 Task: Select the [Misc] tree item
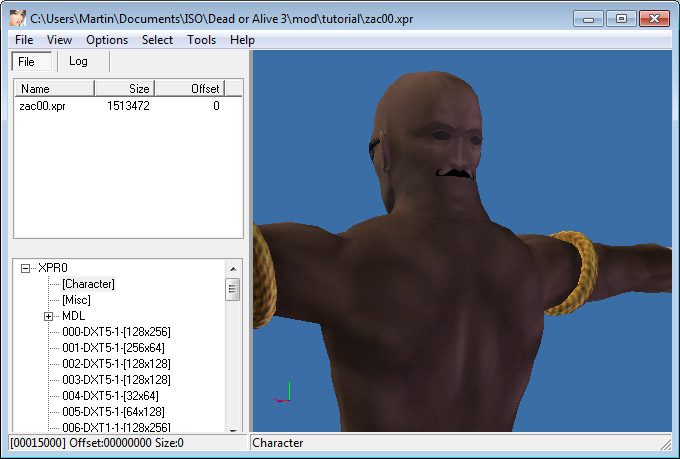pyautogui.click(x=76, y=300)
